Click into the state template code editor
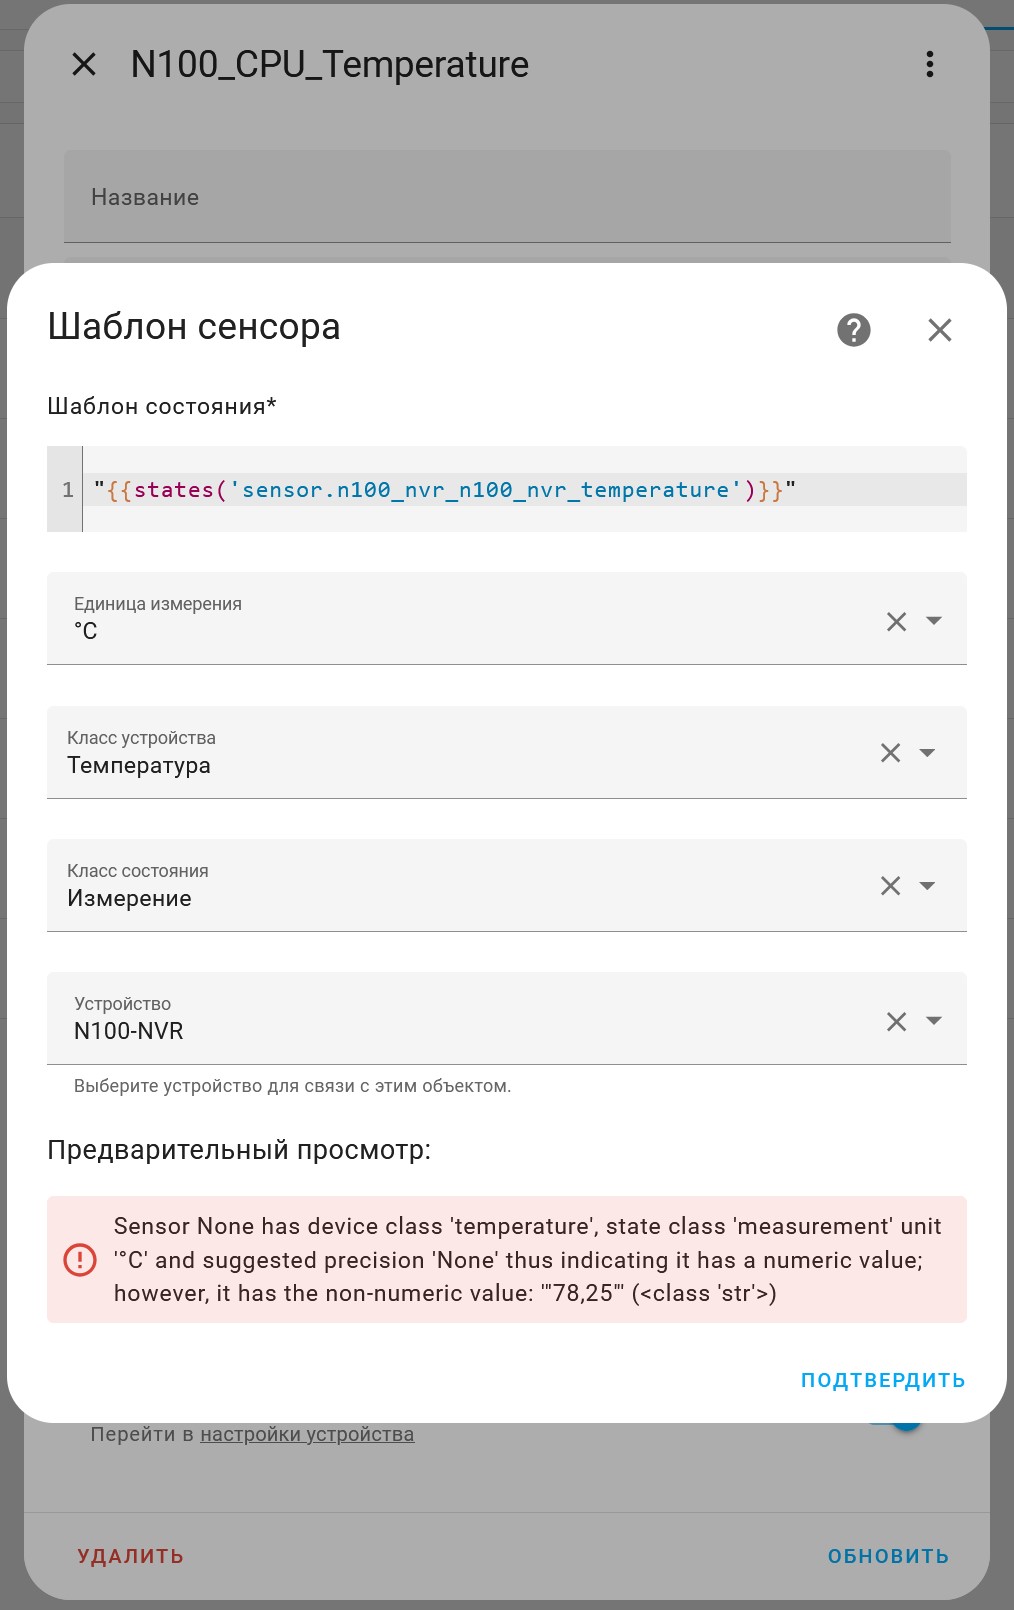The height and width of the screenshot is (1610, 1014). click(x=520, y=490)
